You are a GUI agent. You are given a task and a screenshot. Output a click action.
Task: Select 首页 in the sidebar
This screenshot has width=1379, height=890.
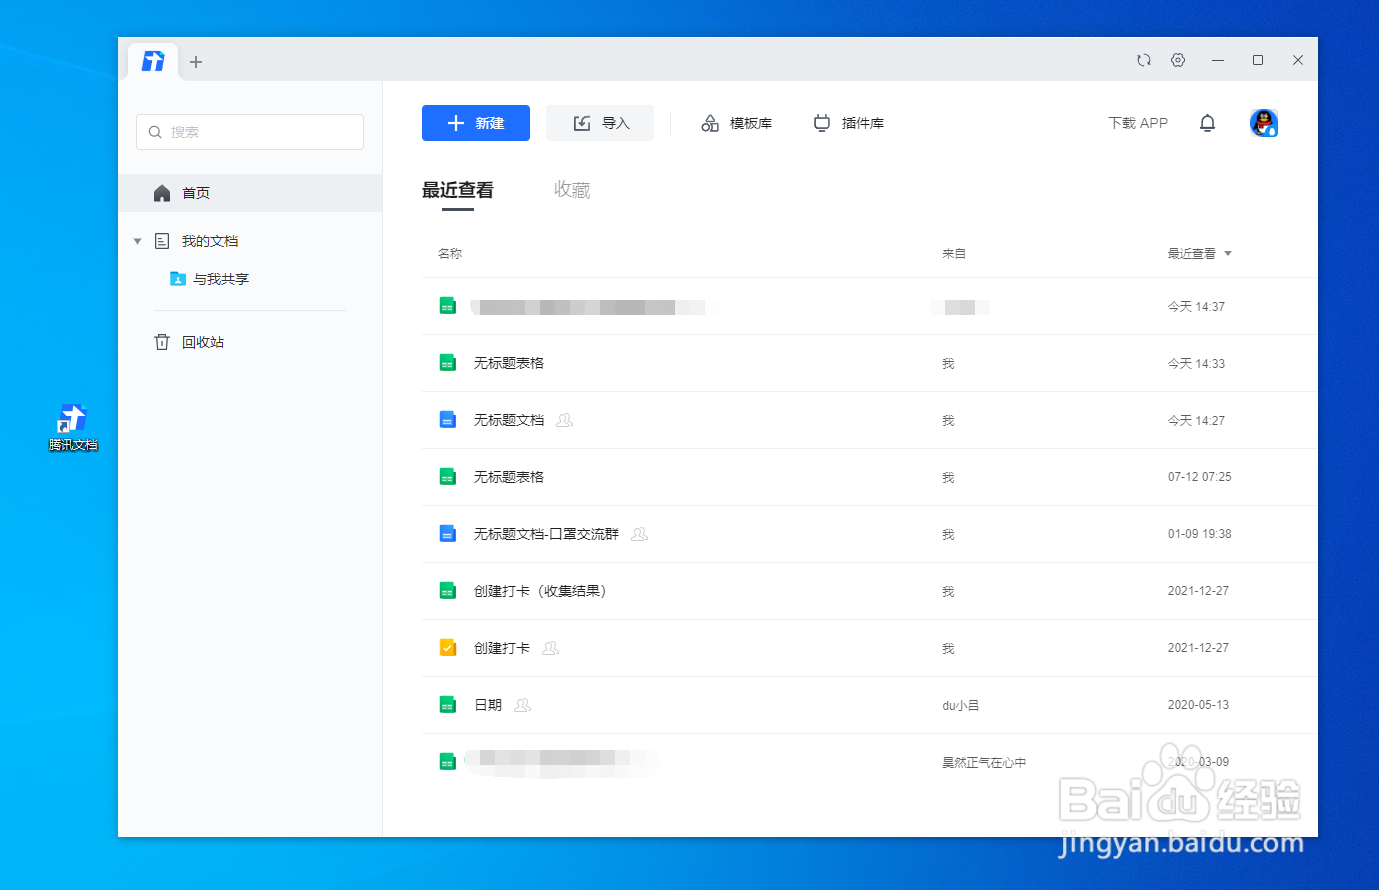(x=250, y=193)
